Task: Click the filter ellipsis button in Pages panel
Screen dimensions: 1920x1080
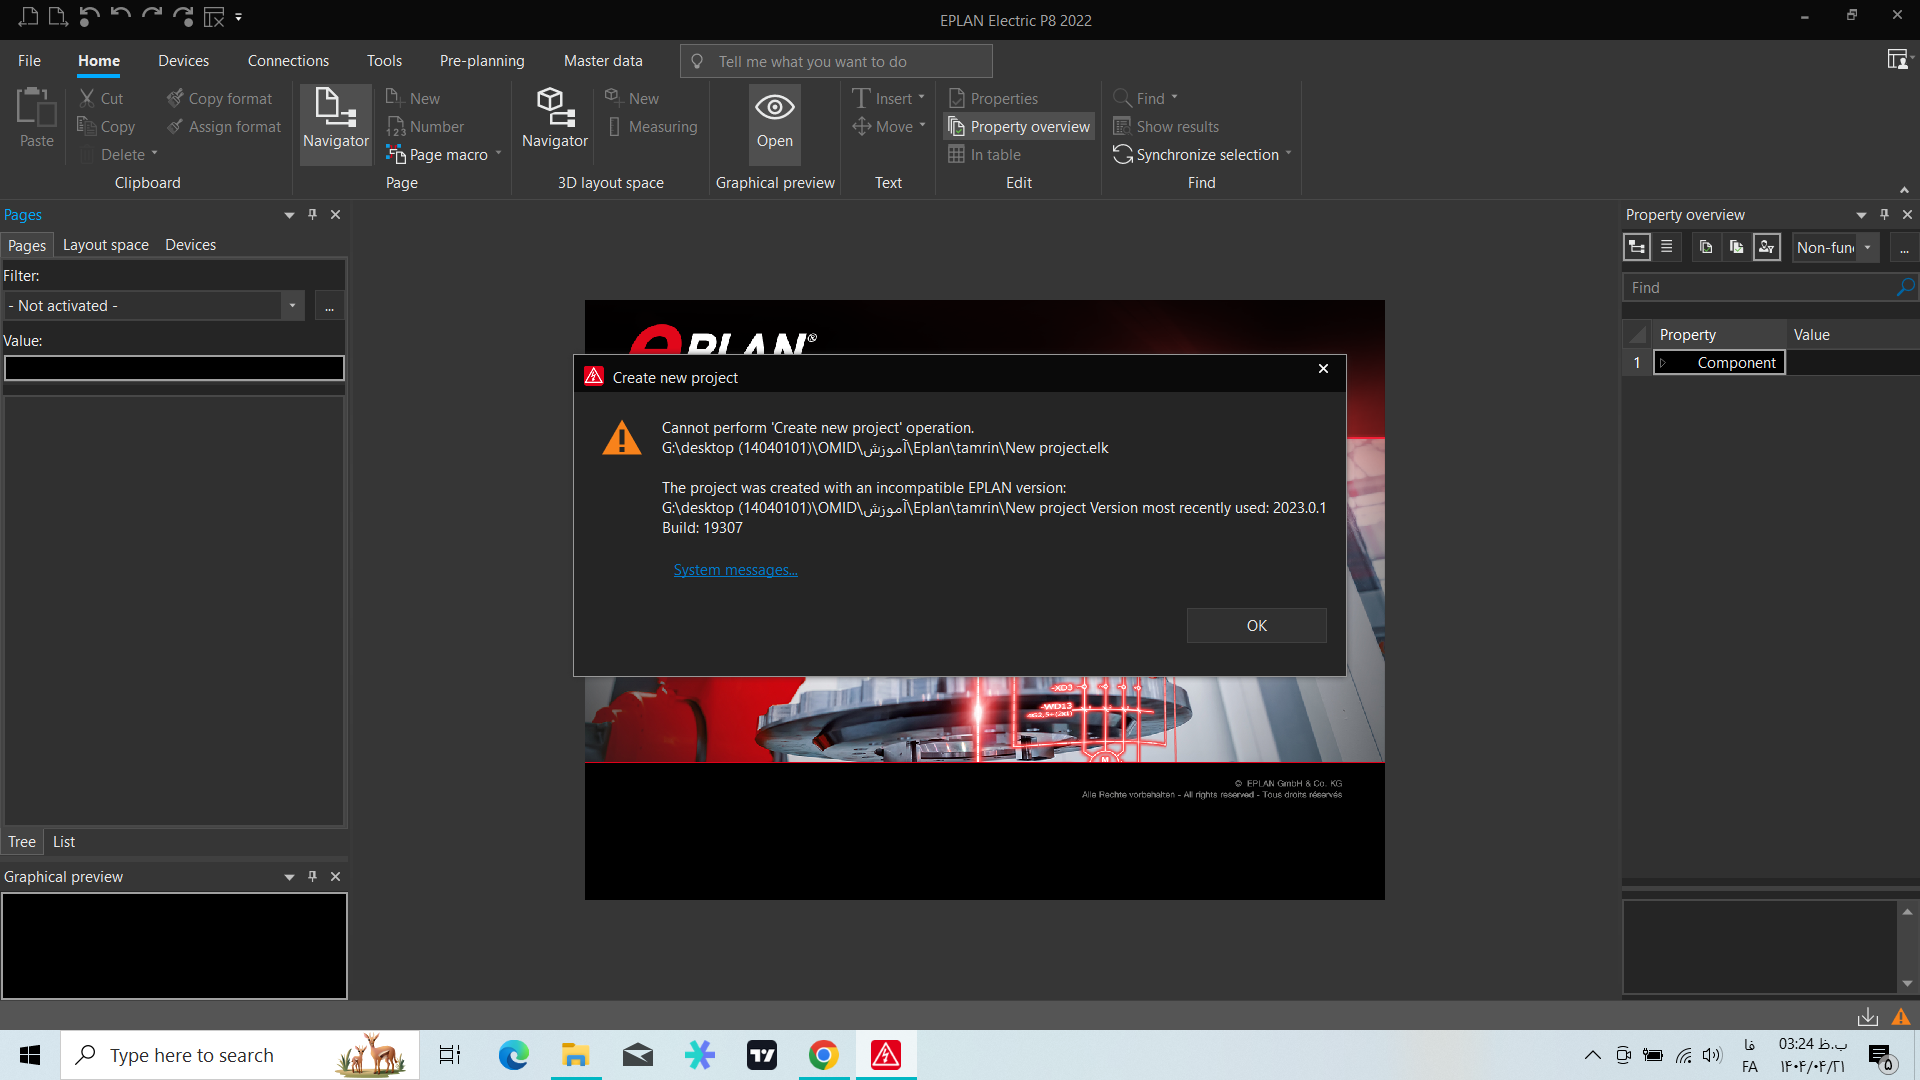Action: point(329,306)
